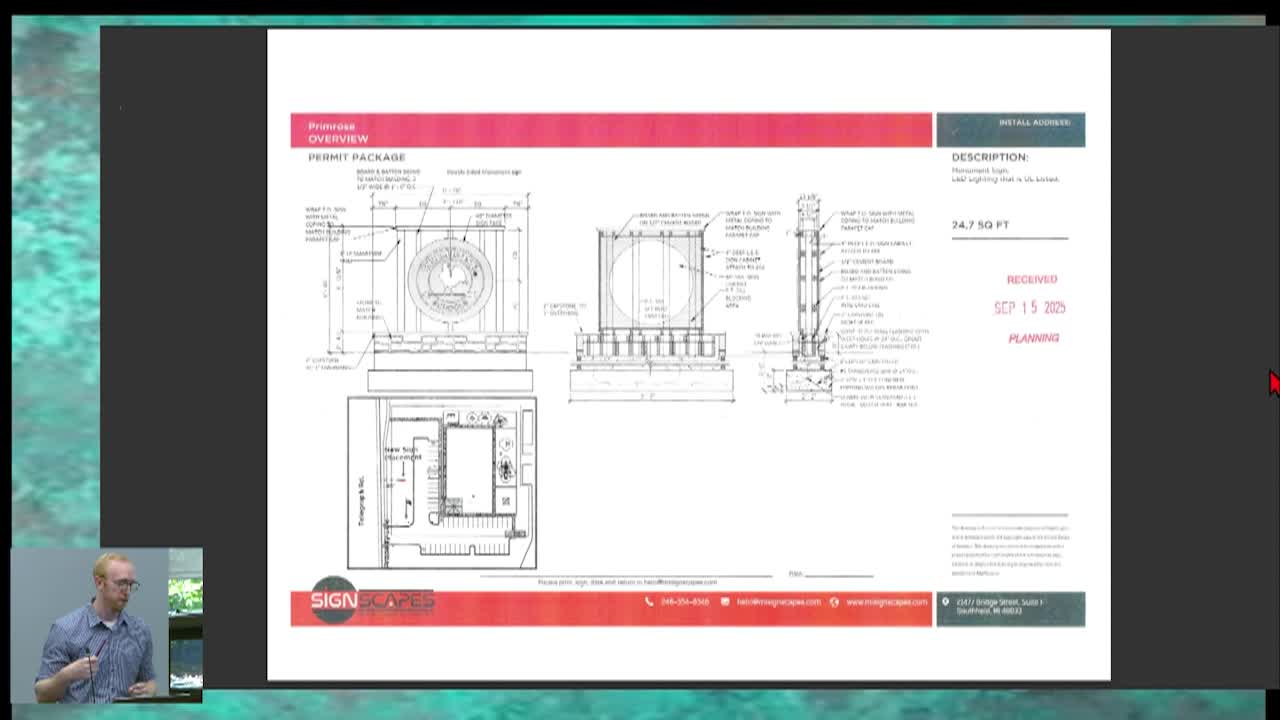Viewport: 1280px width, 720px height.
Task: Click the email address link in the footer
Action: pos(778,602)
